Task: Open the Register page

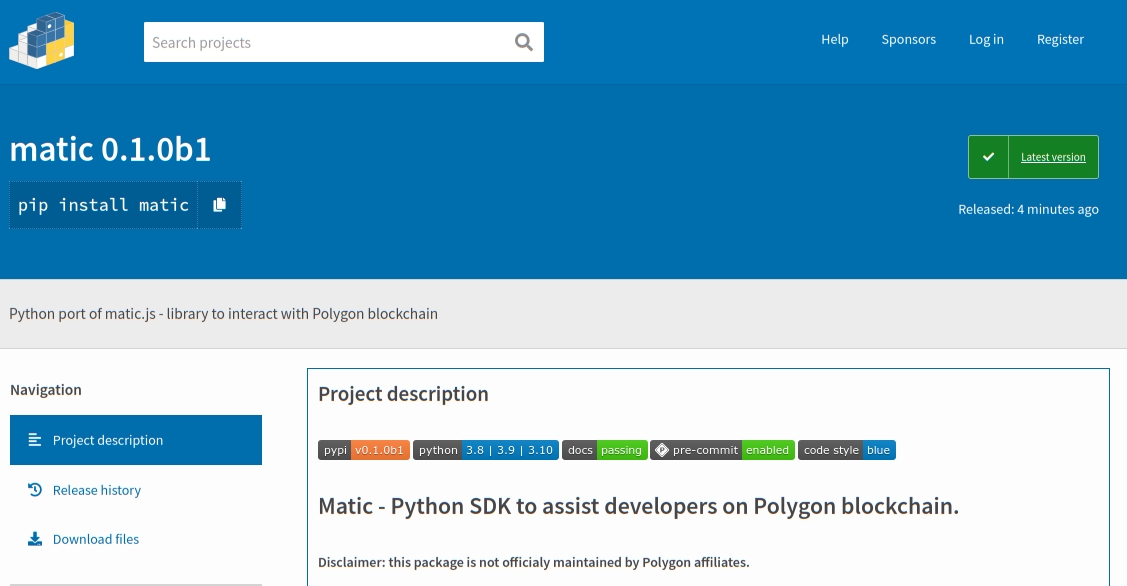Action: coord(1060,40)
